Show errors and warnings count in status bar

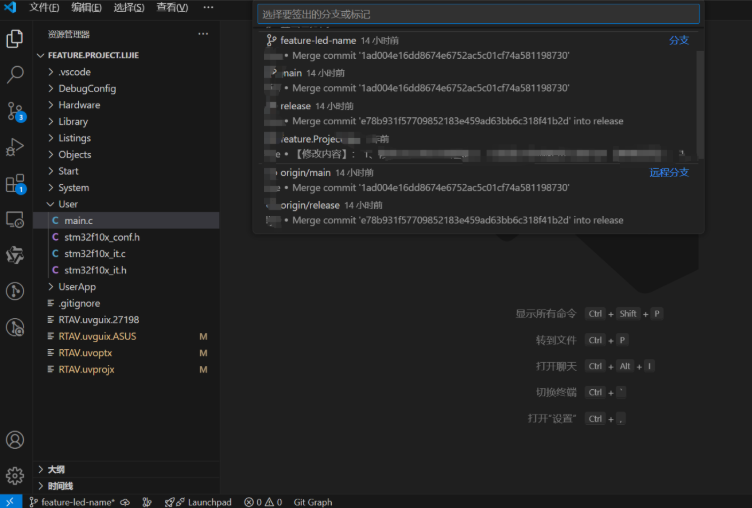263,502
